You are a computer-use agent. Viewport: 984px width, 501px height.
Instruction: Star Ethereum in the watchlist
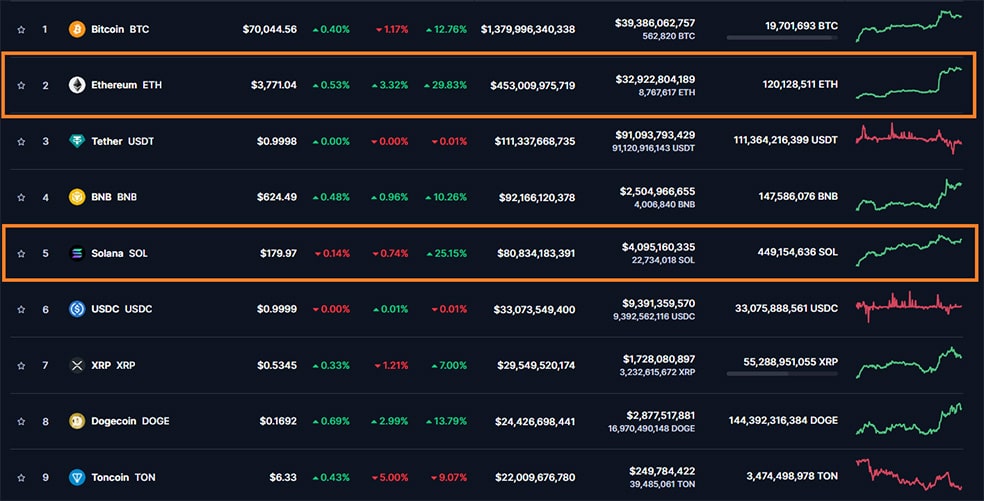point(21,85)
